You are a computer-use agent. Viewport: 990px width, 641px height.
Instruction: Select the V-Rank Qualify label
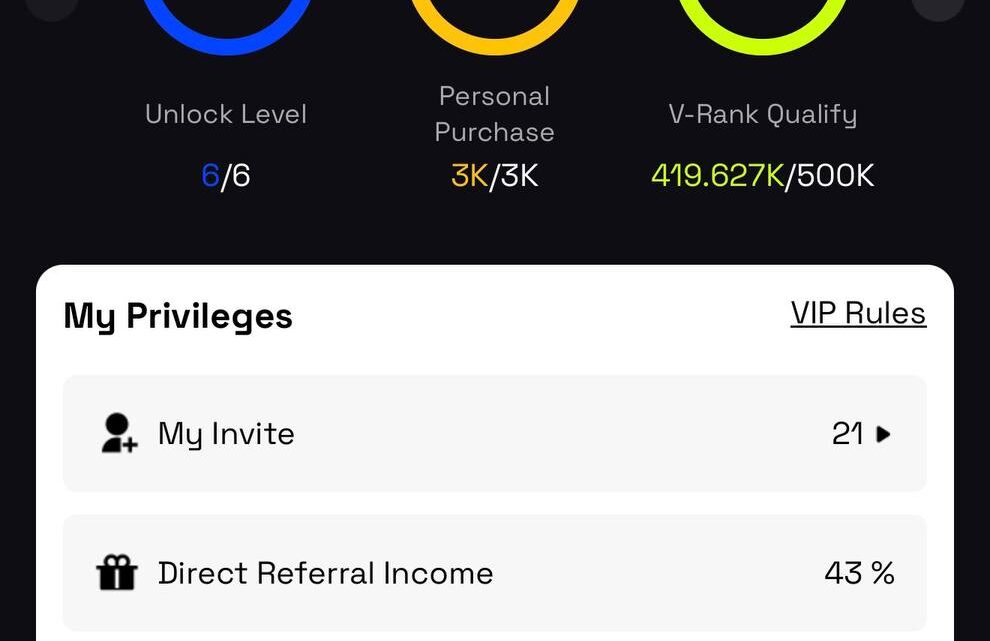[762, 114]
